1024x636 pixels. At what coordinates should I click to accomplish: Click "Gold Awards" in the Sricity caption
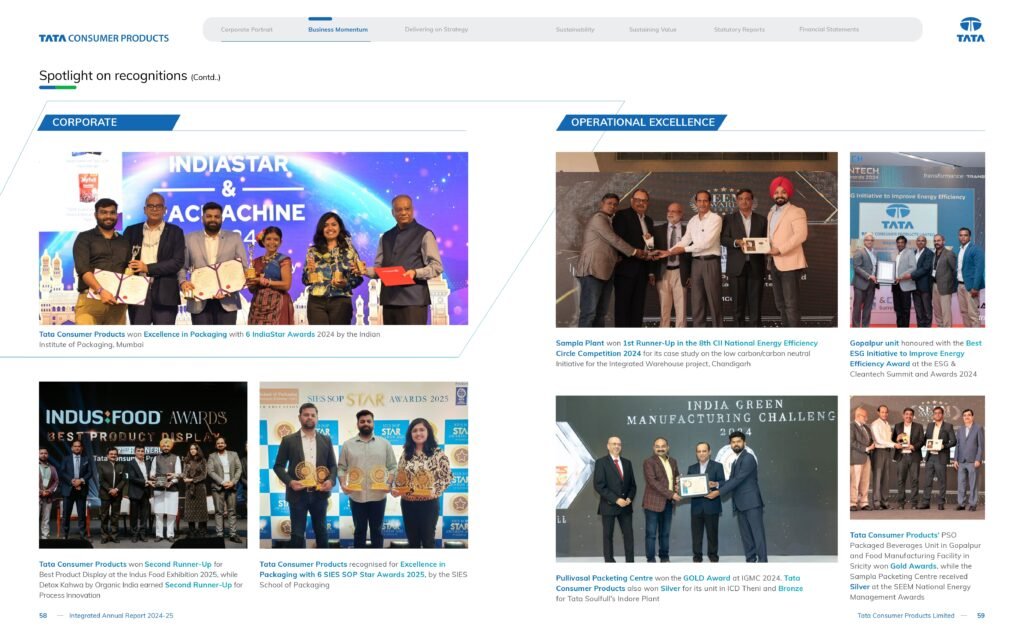(913, 566)
